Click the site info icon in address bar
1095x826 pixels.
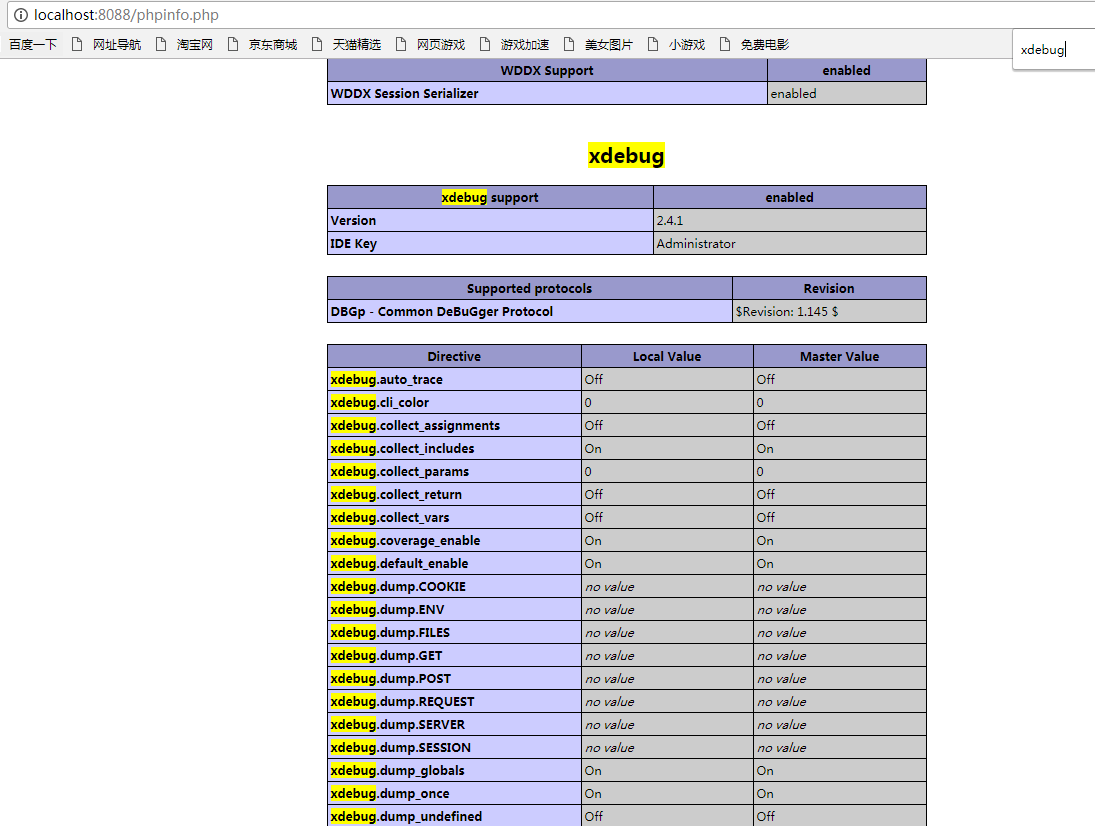point(21,15)
